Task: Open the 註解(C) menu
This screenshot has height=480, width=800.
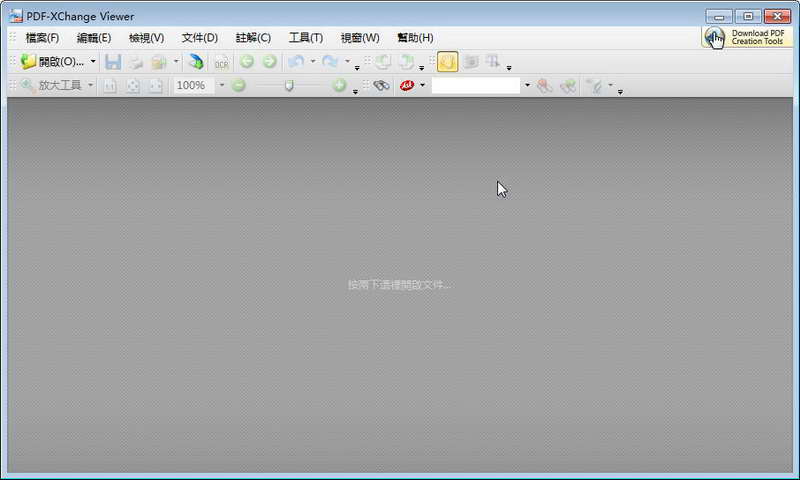Action: [x=253, y=38]
